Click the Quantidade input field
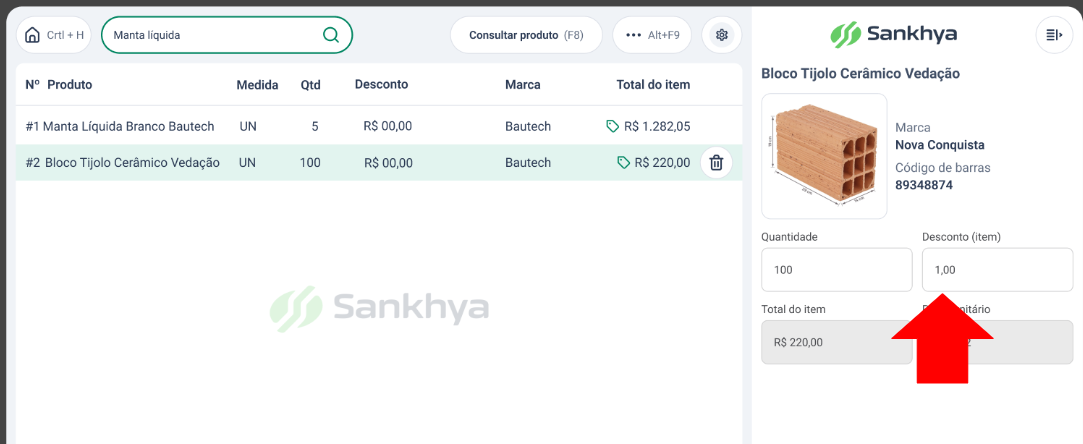 [836, 270]
